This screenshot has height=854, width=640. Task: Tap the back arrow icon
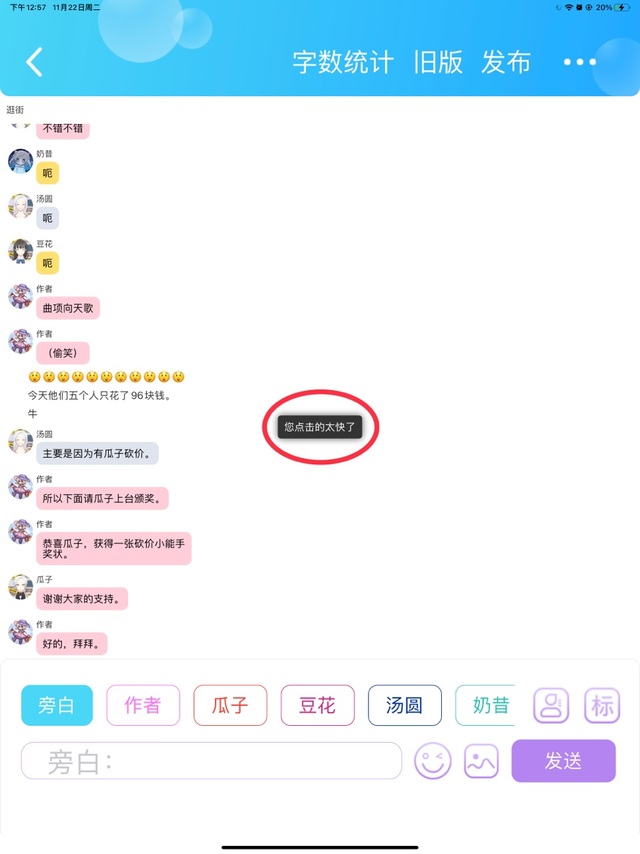tap(34, 62)
